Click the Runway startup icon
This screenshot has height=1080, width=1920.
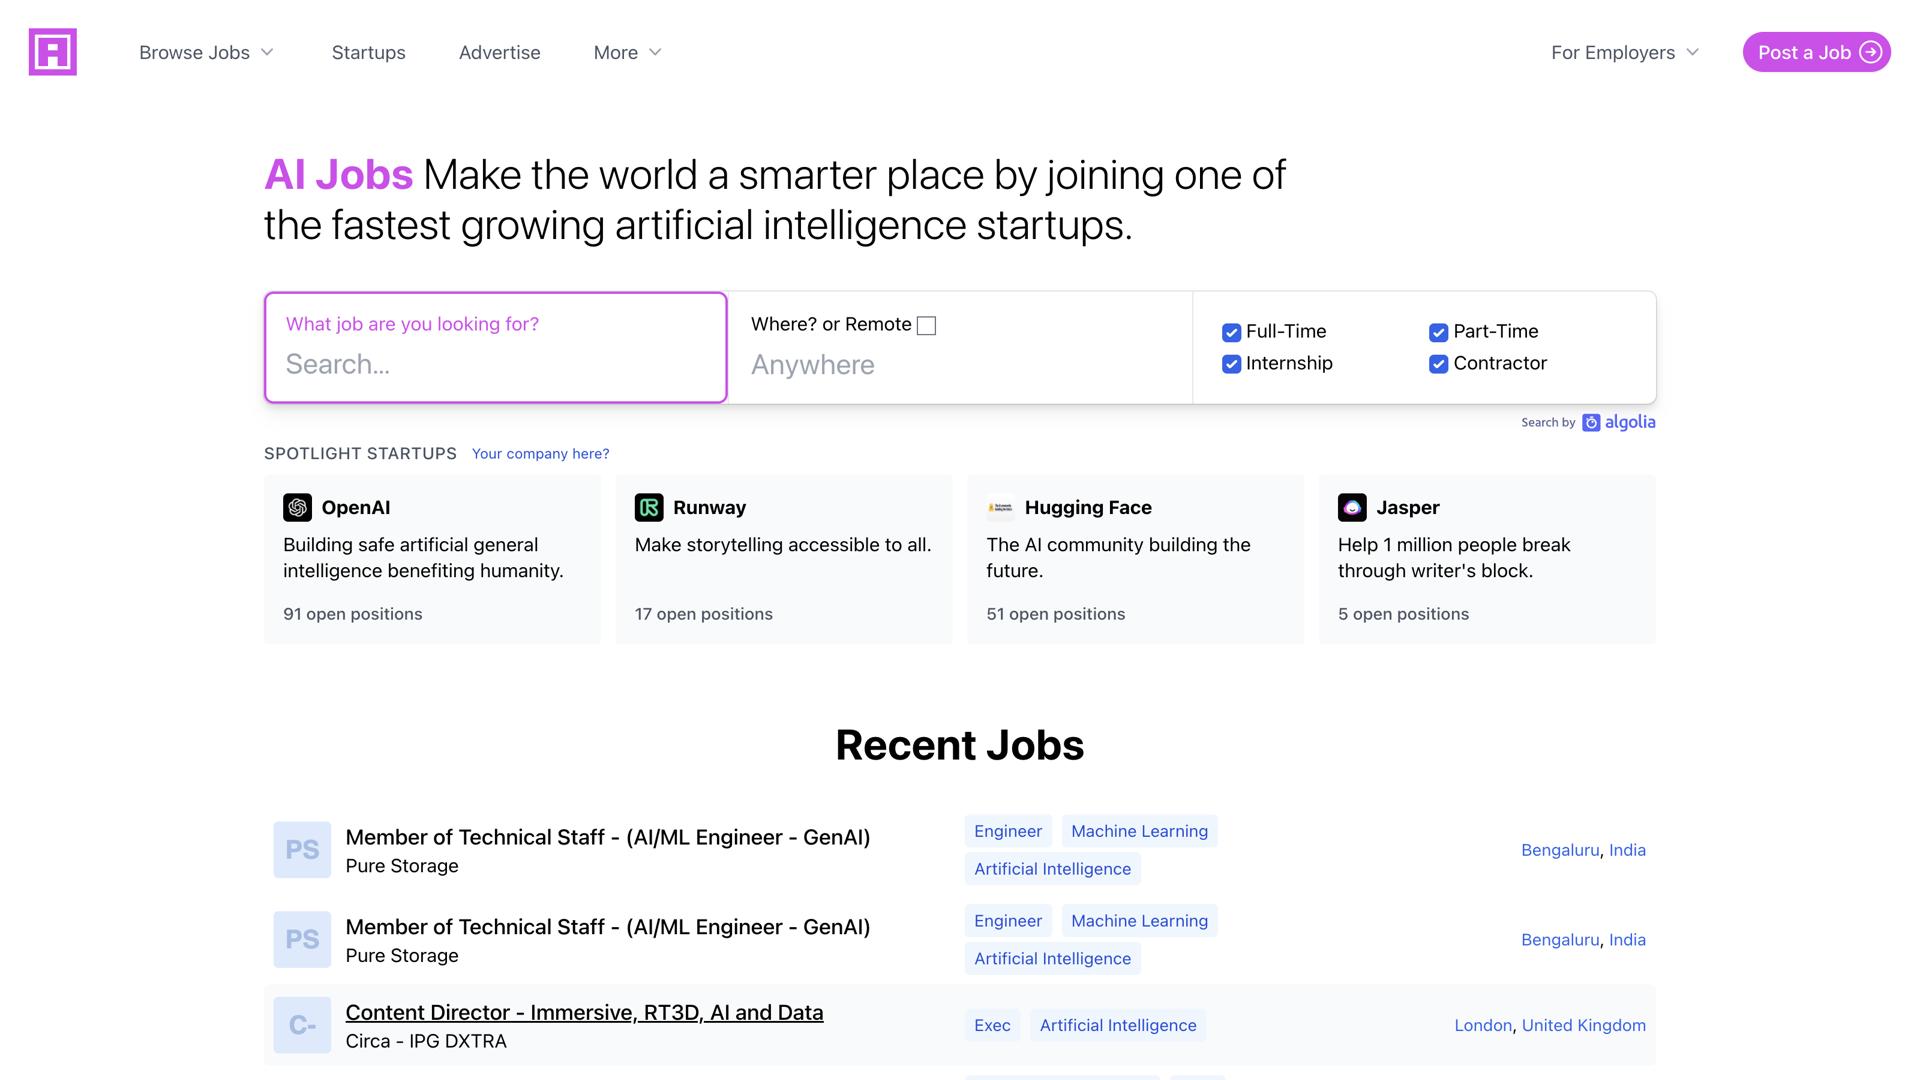649,507
